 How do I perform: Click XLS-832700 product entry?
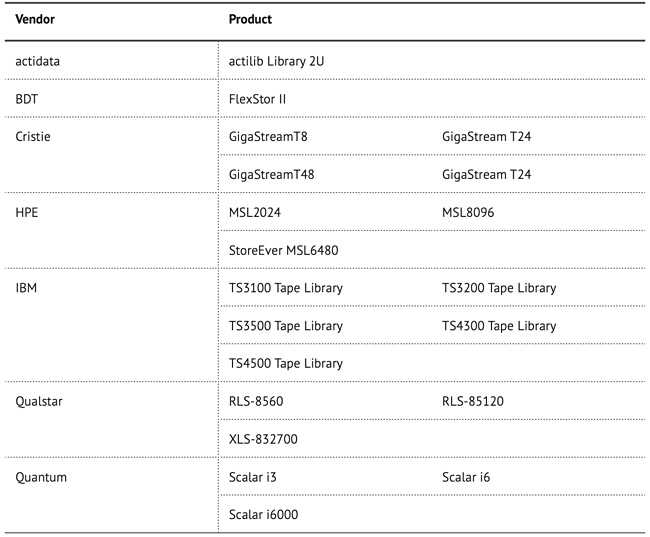[264, 439]
